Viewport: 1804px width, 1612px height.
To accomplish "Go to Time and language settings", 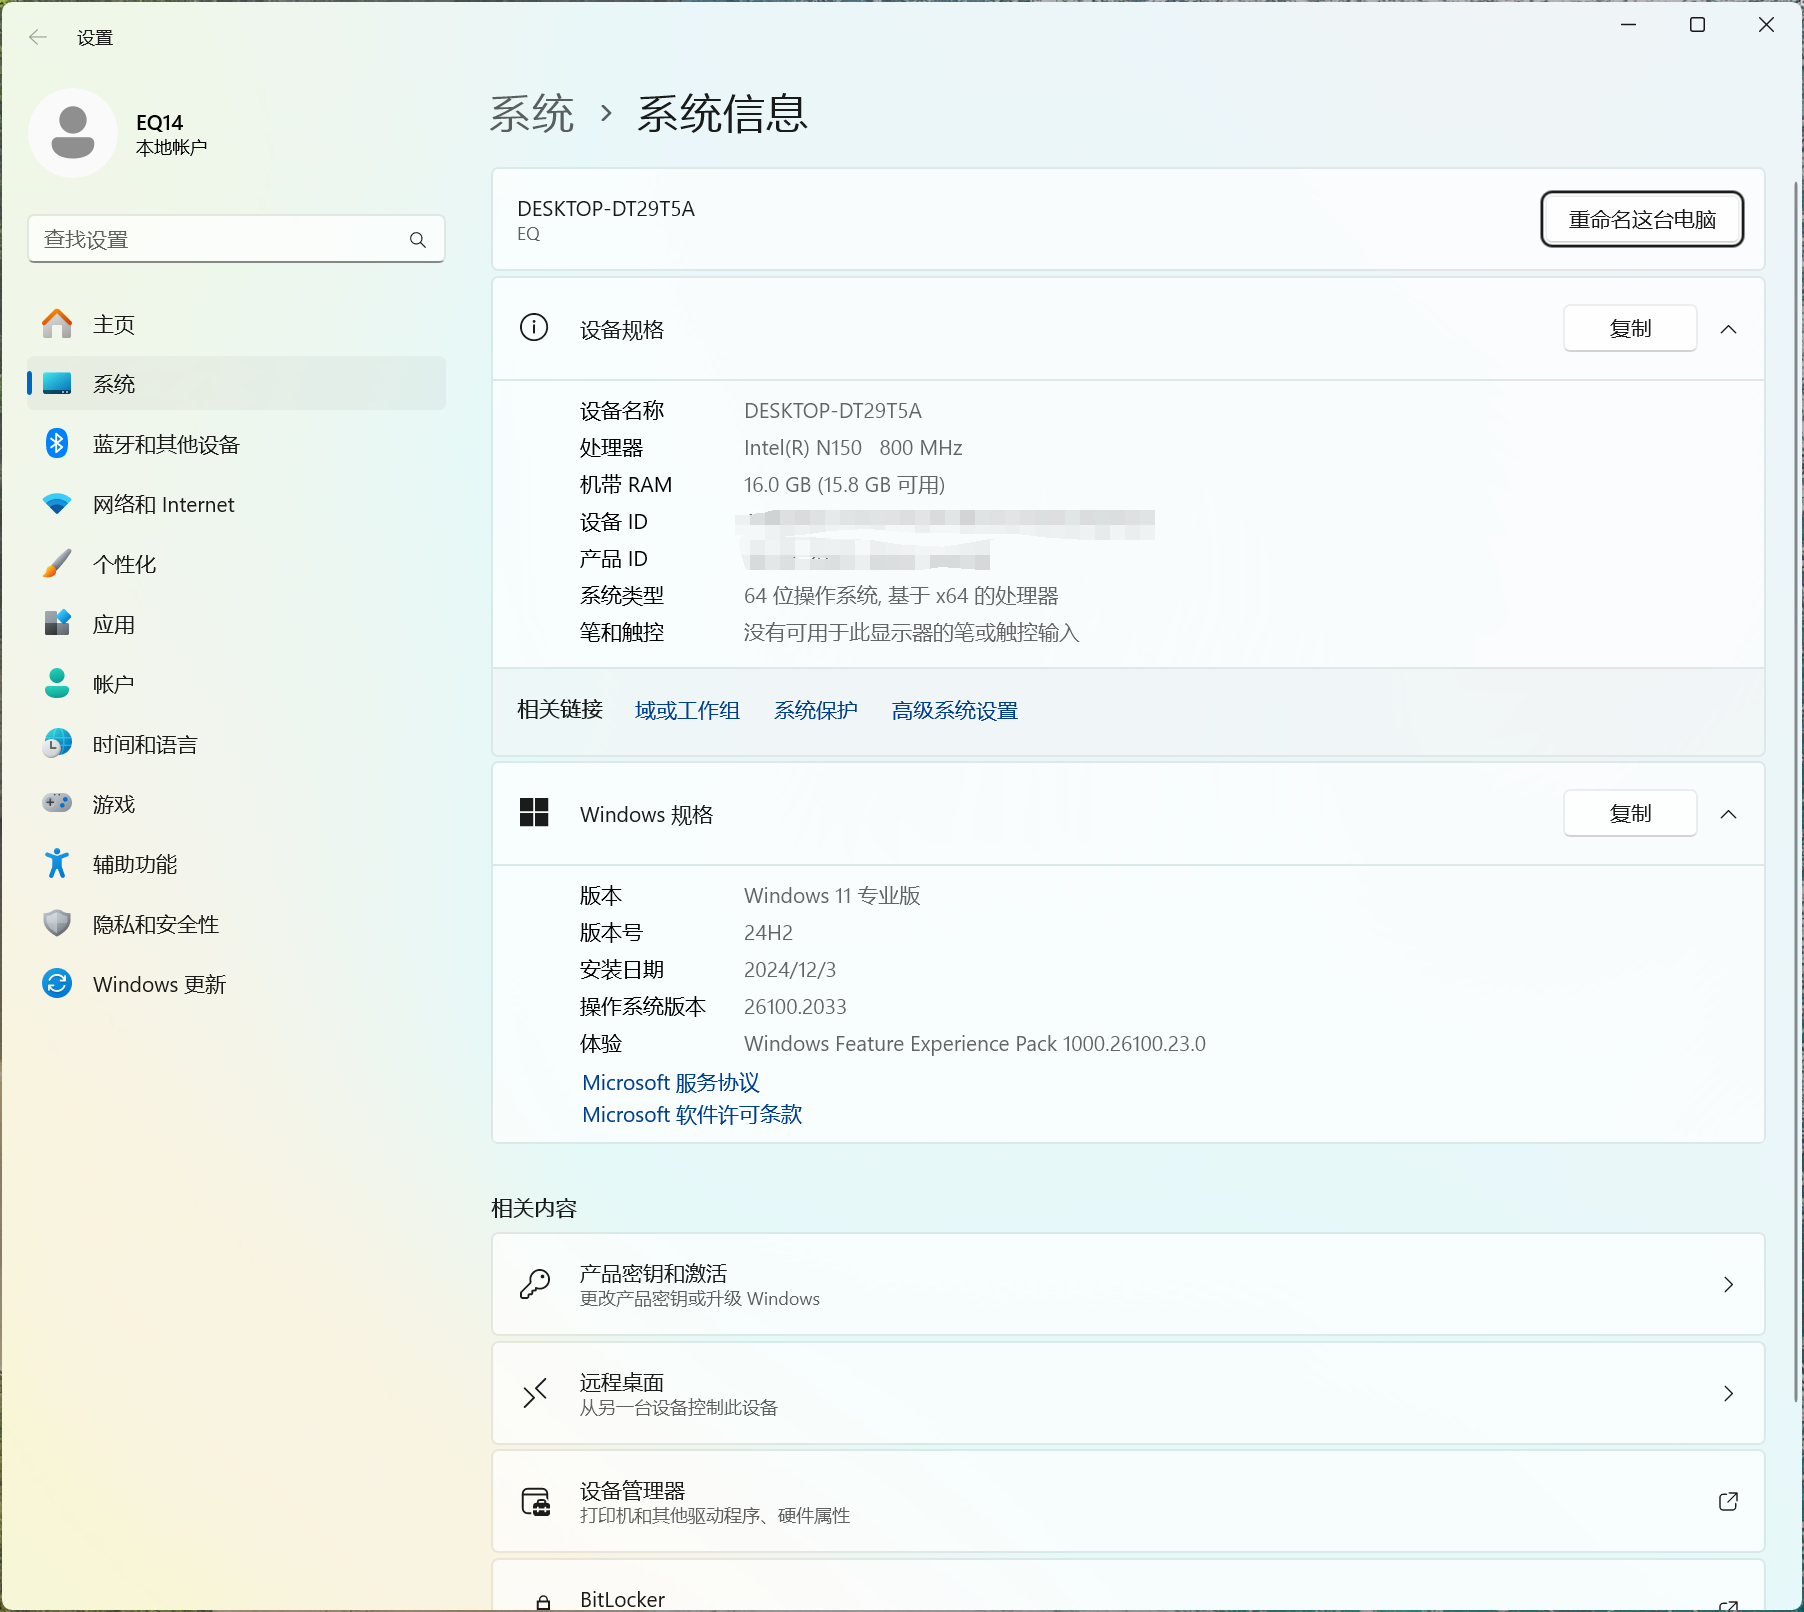I will (x=145, y=744).
